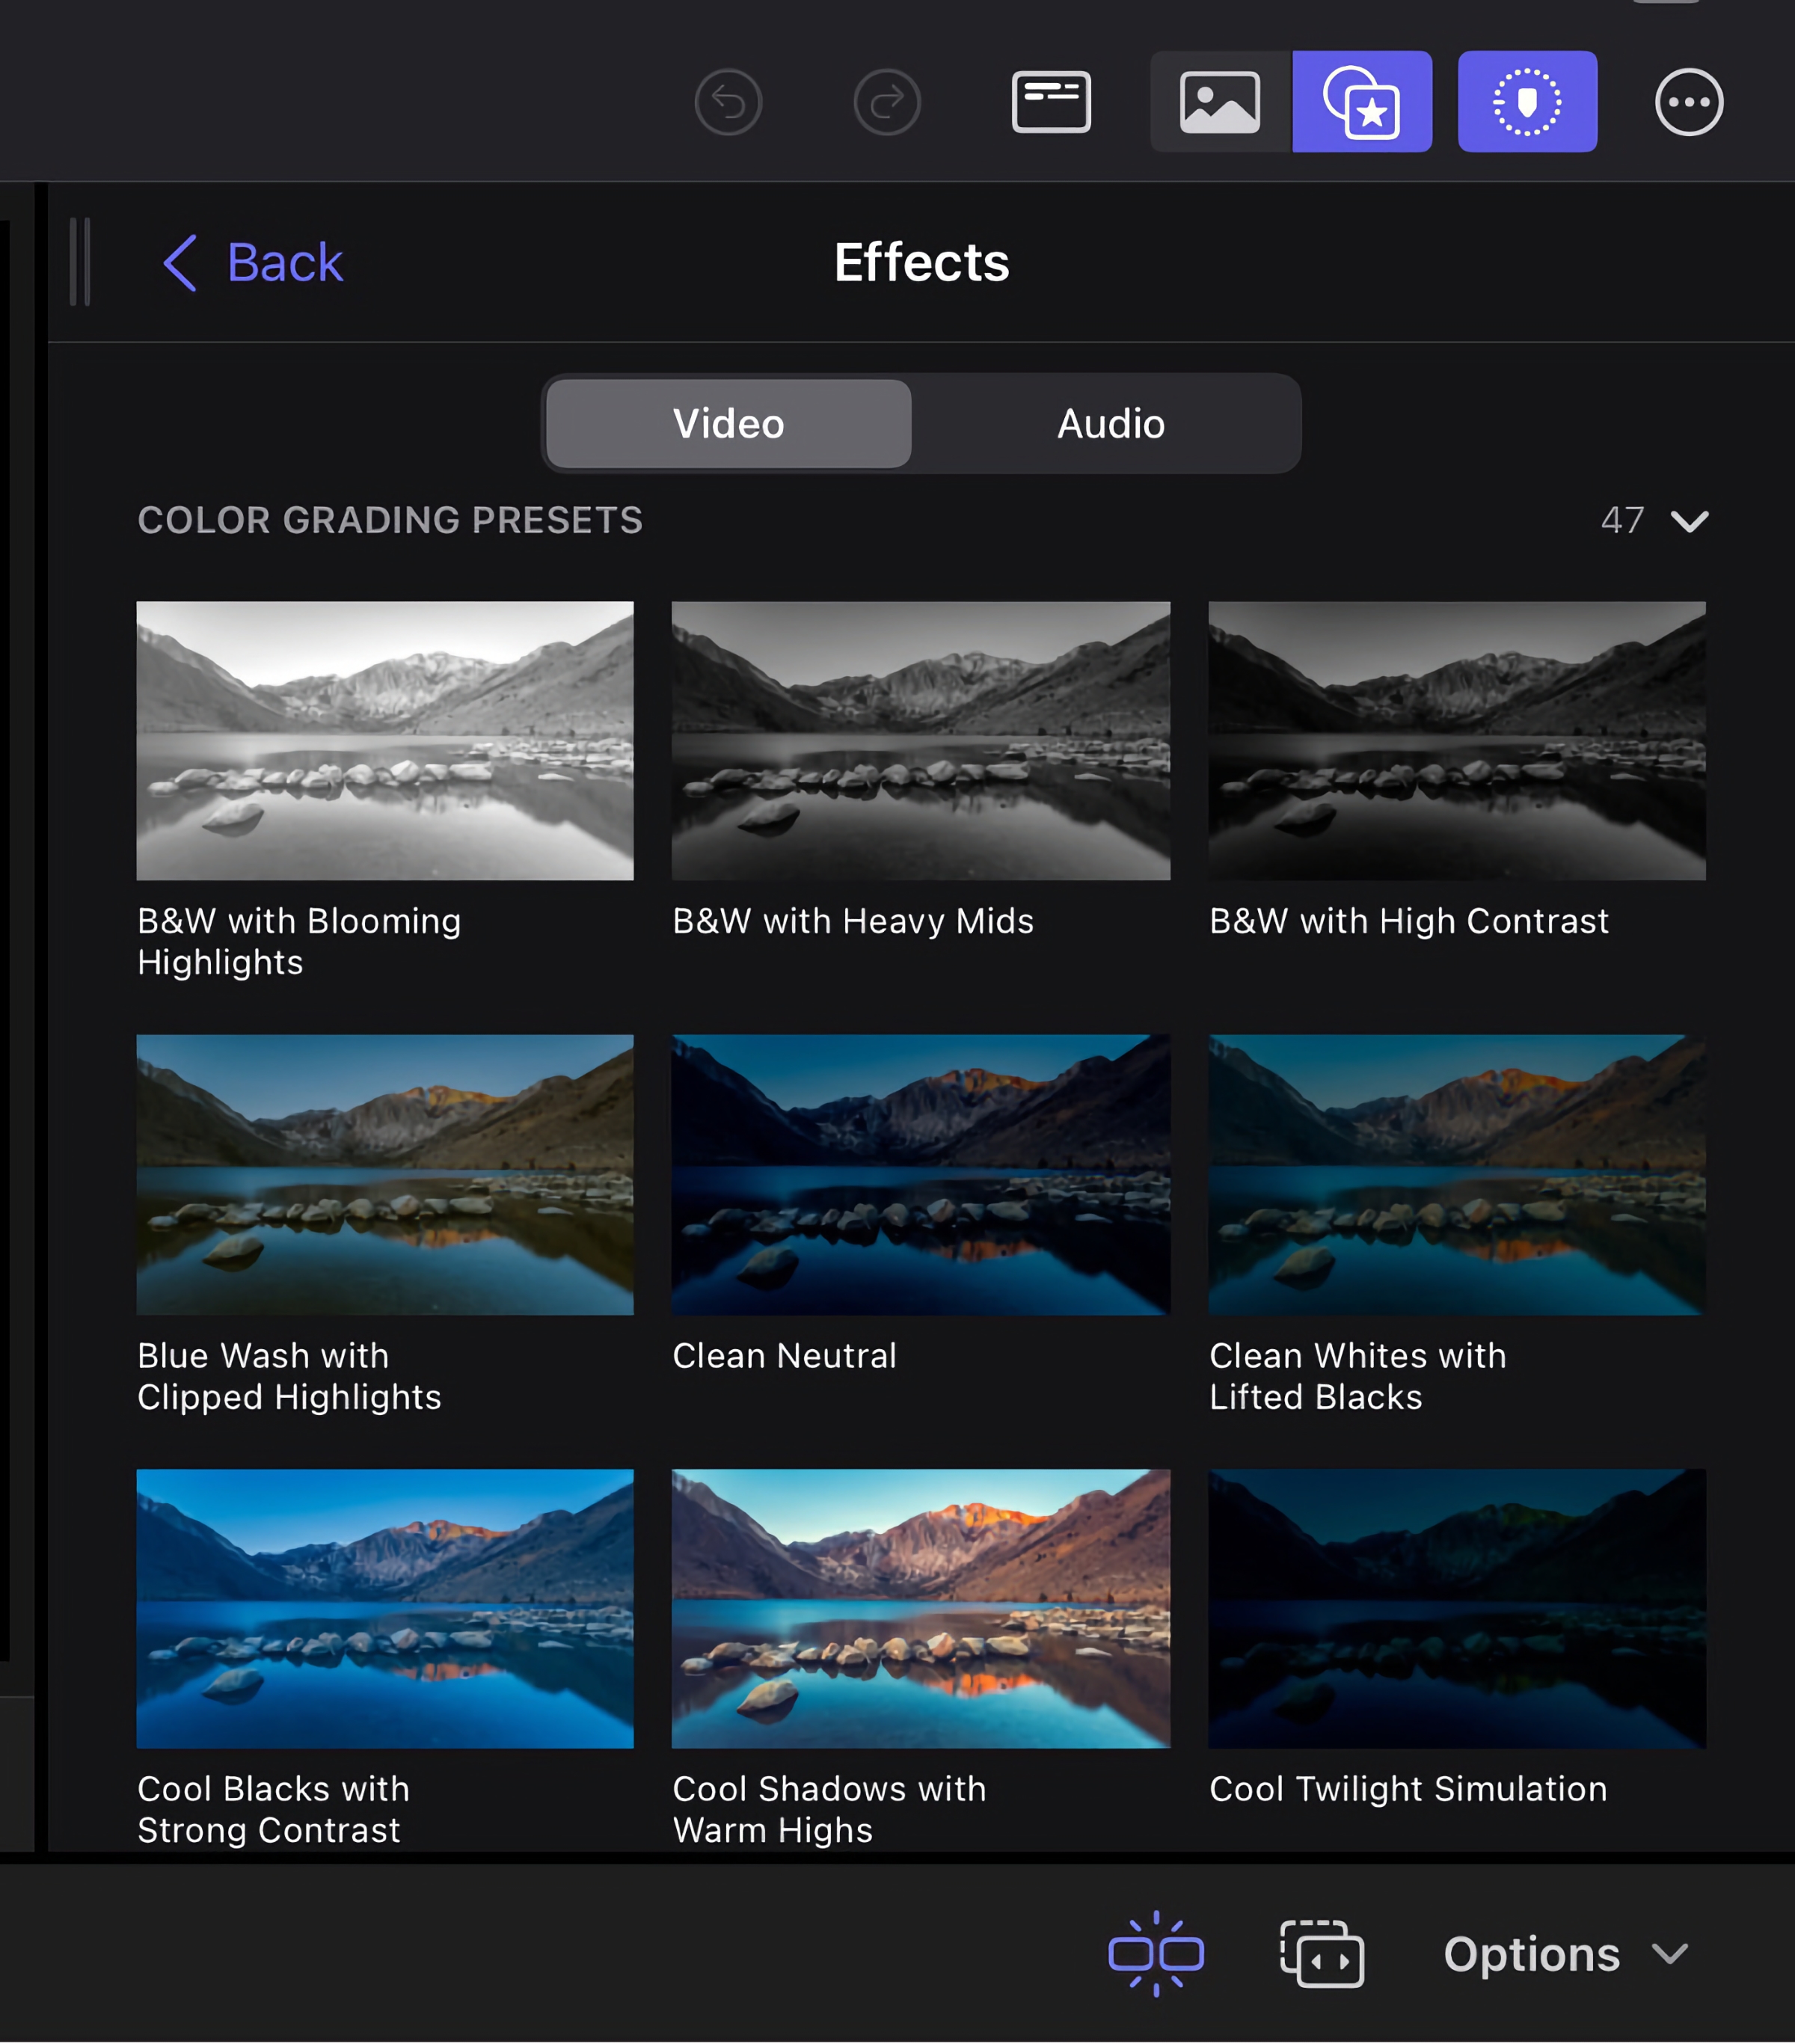Collapse the Color Grading Presets section

(1690, 521)
